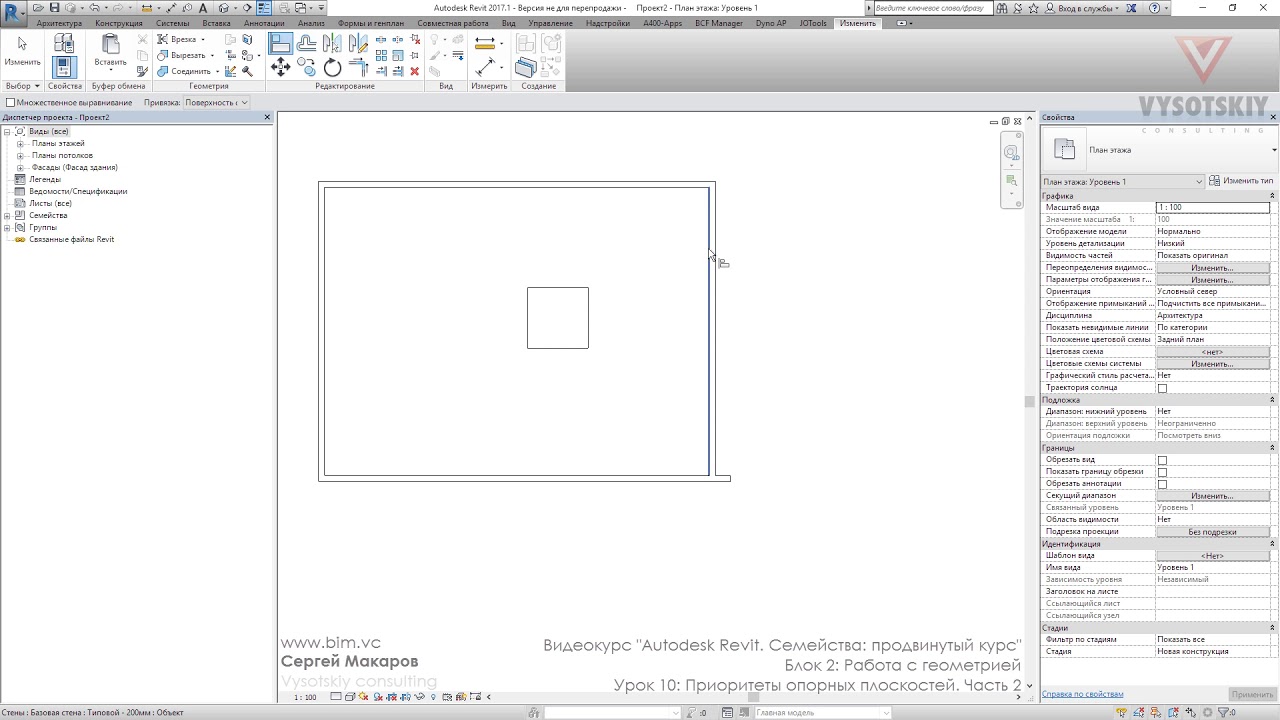Expand the Планы потолков node
This screenshot has width=1280, height=720.
(x=20, y=156)
